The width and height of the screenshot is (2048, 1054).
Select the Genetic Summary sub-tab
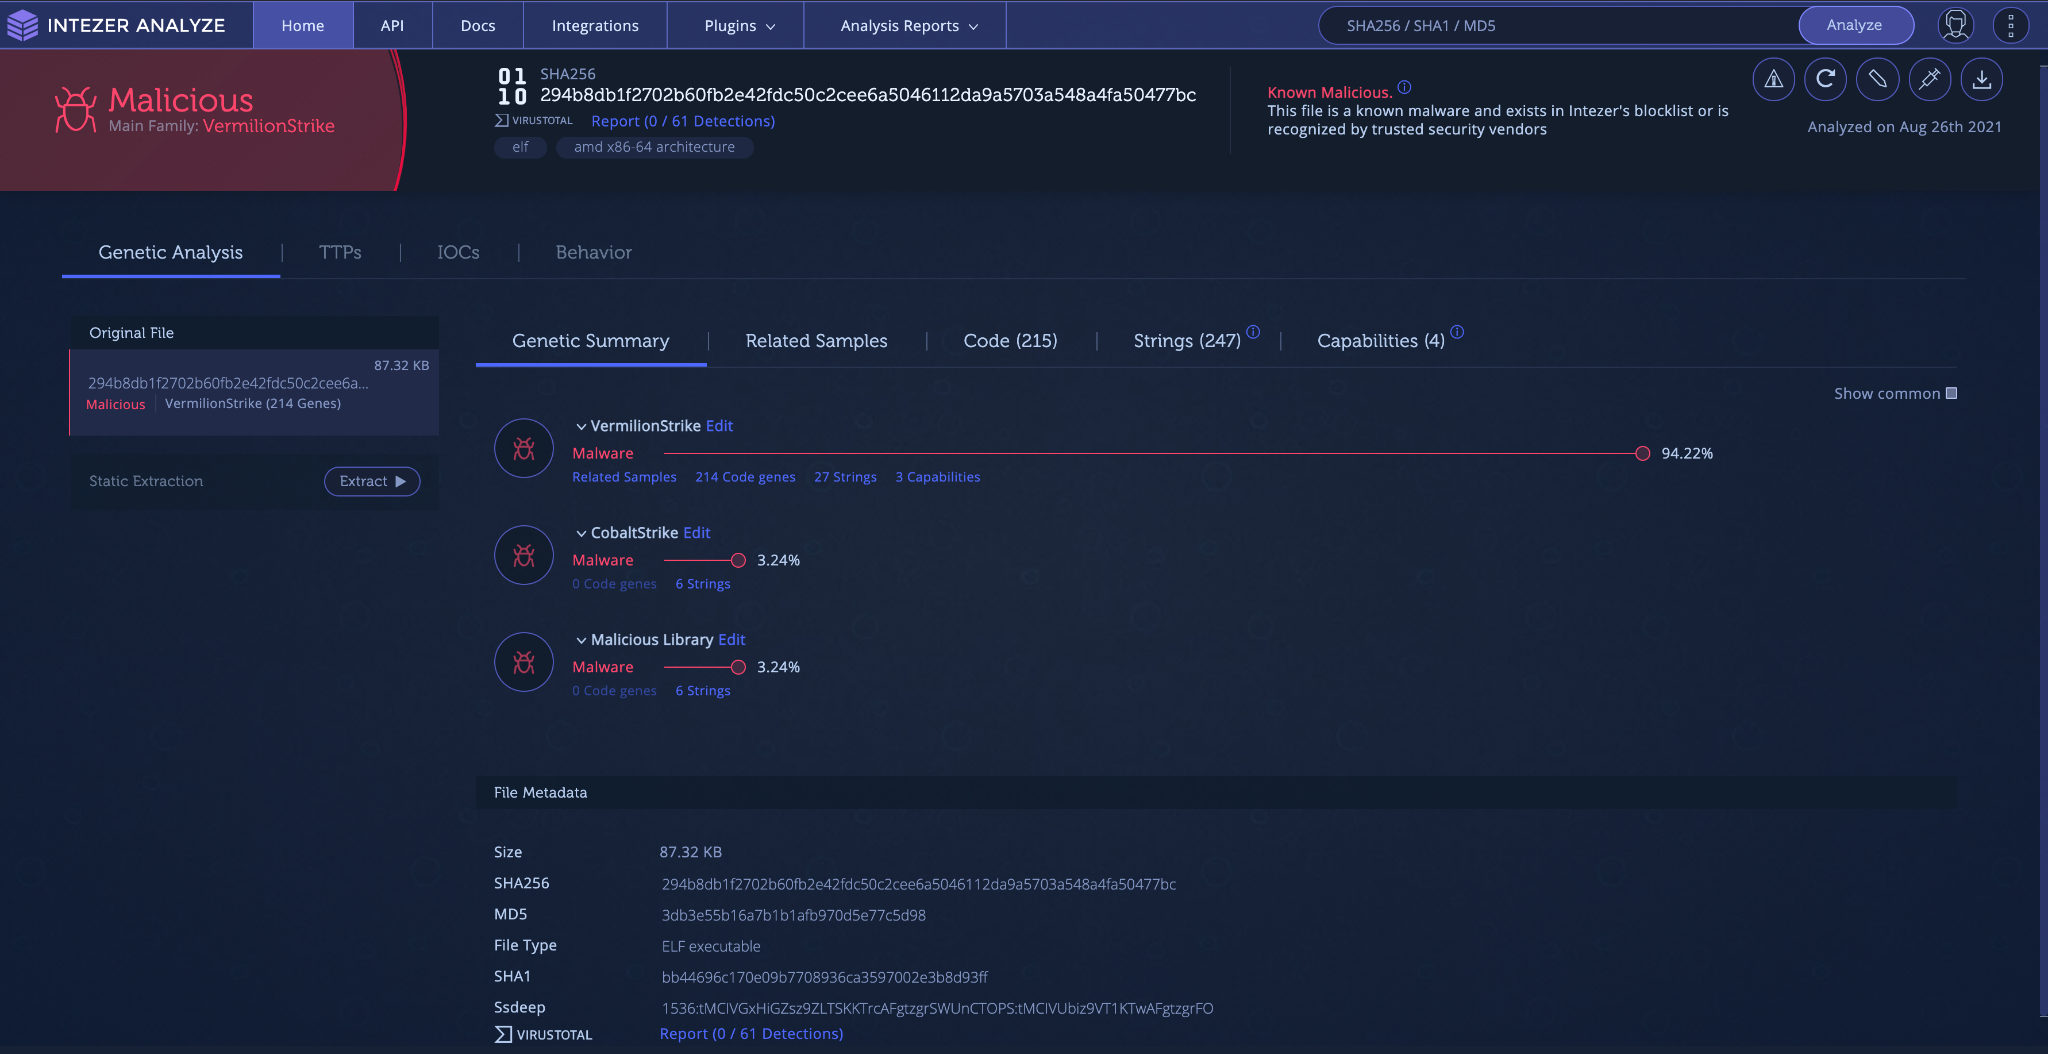pos(591,341)
